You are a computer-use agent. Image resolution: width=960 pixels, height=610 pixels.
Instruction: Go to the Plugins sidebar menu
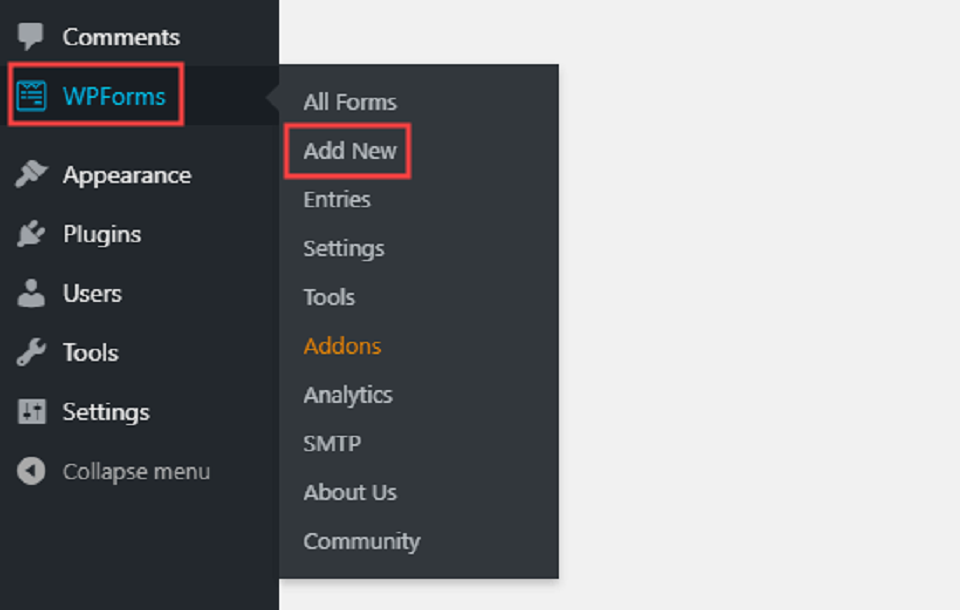(102, 235)
